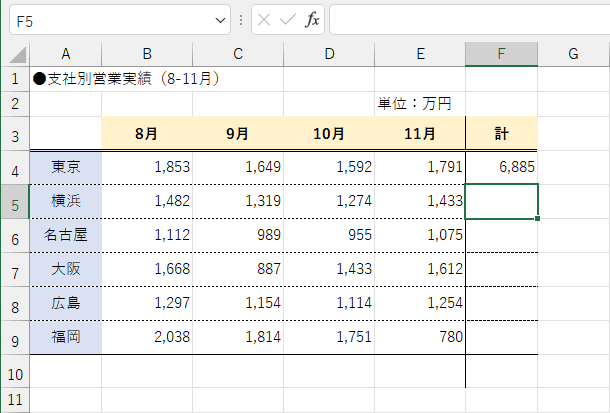Click the Enter checkmark formula icon

288,19
